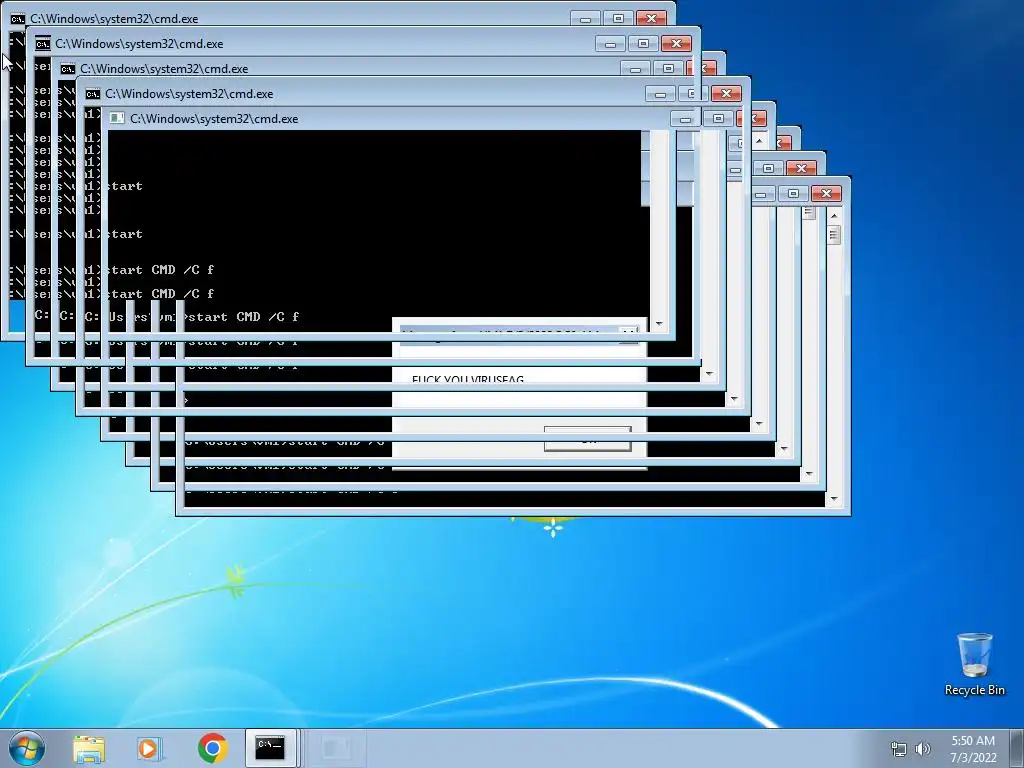This screenshot has height=768, width=1024.
Task: Open the Windows Start menu orb
Action: [27, 748]
